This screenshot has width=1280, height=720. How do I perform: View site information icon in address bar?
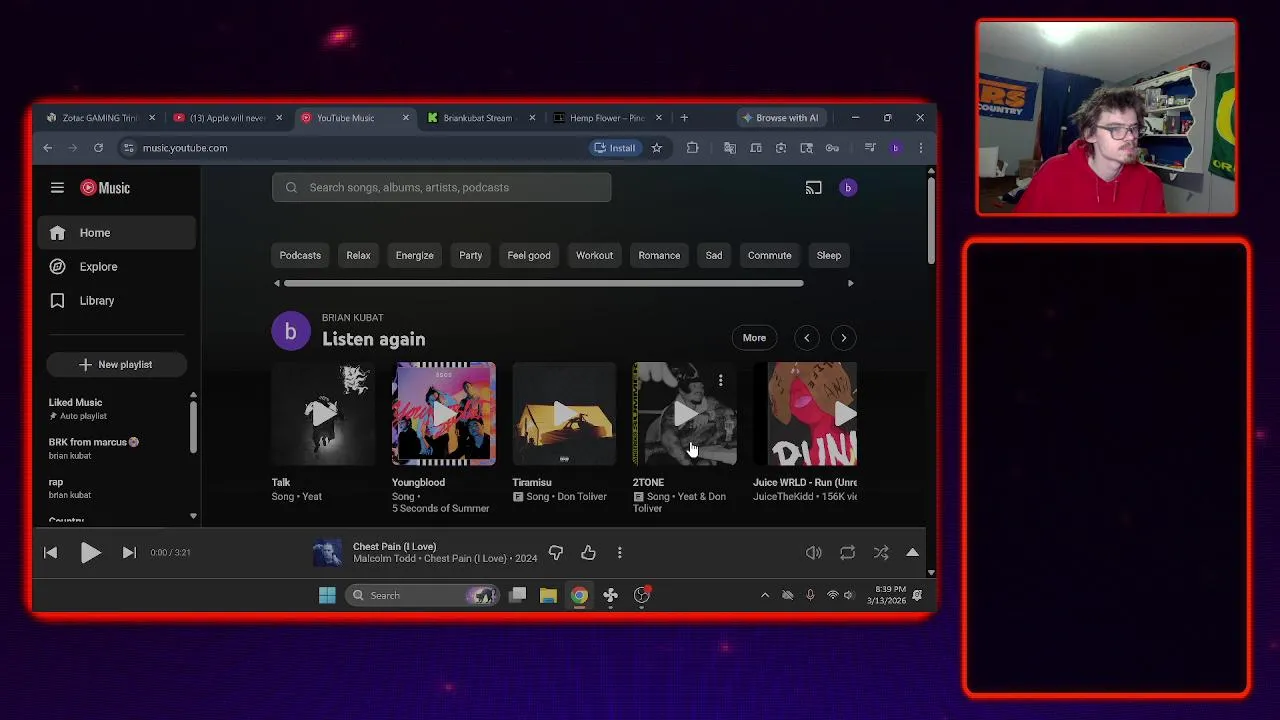[x=128, y=147]
